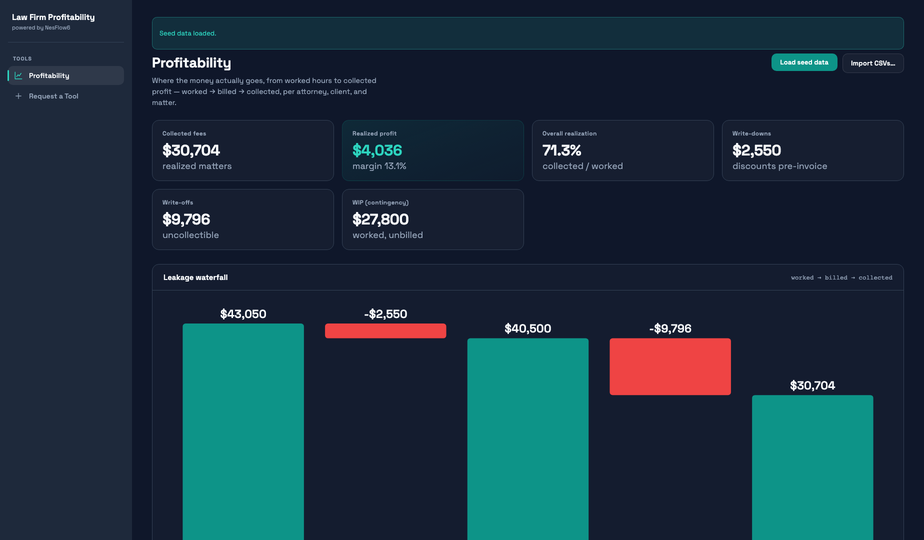Select the Write-offs $9,796 card
This screenshot has width=924, height=540.
243,219
